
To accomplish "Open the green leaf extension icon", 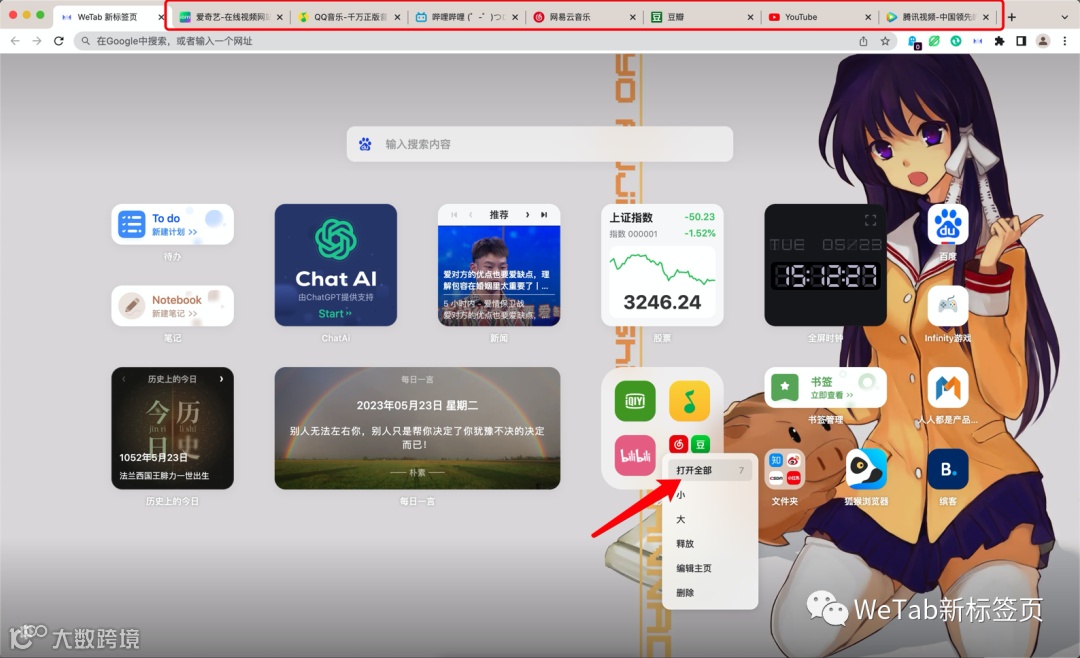I will [934, 41].
